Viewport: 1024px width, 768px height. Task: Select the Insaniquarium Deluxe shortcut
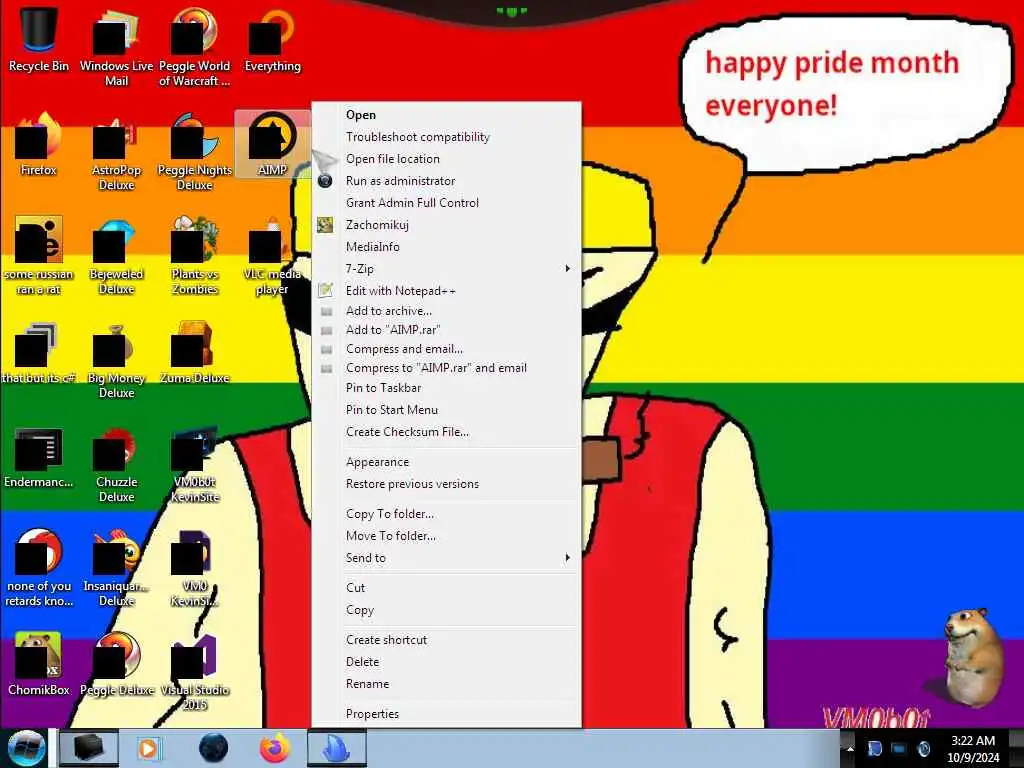tap(116, 568)
